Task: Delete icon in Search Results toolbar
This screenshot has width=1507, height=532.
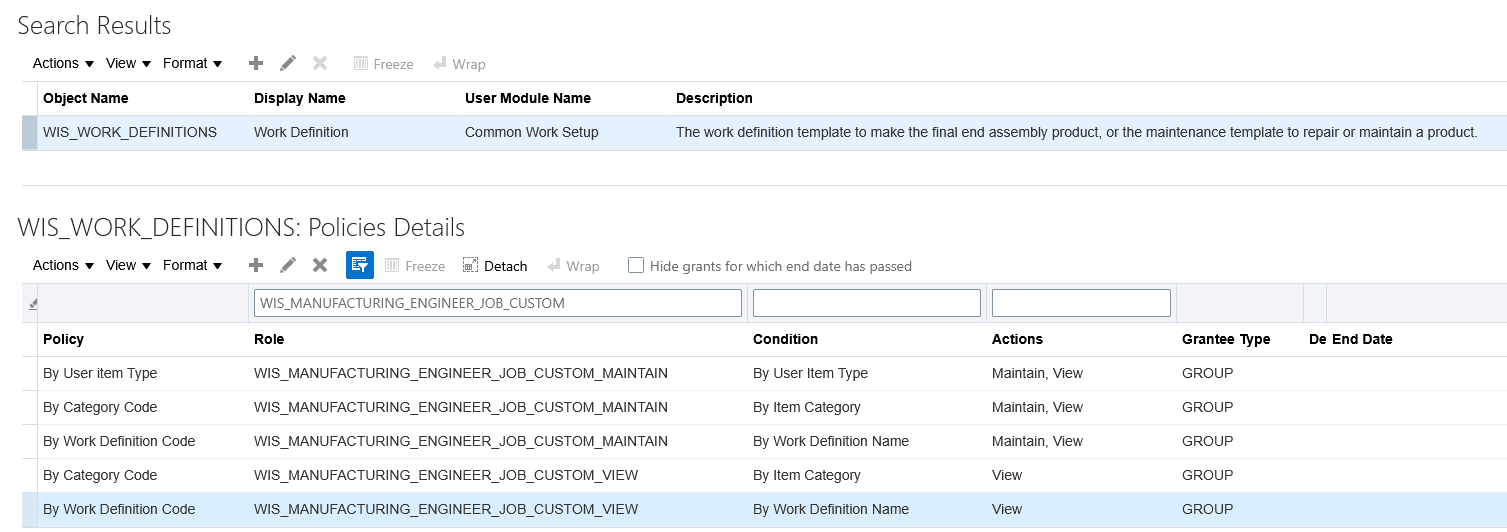Action: (320, 63)
